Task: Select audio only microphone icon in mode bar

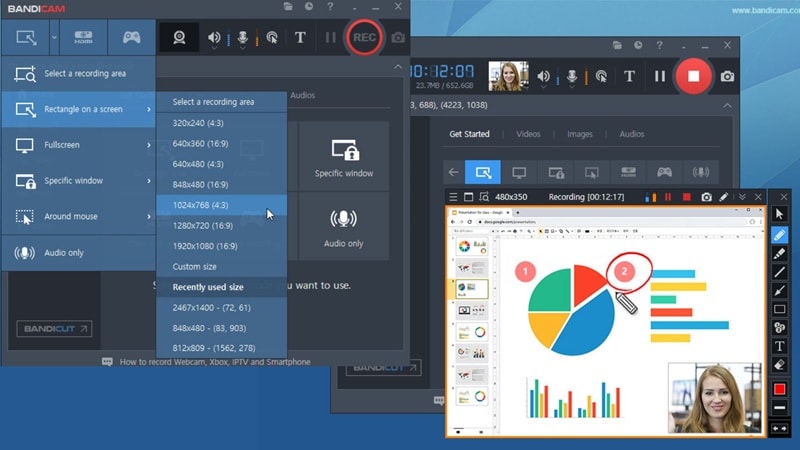Action: pyautogui.click(x=701, y=172)
